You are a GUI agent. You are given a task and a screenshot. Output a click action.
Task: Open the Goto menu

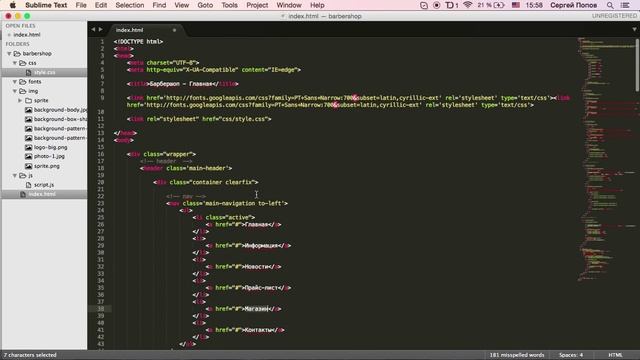click(205, 5)
